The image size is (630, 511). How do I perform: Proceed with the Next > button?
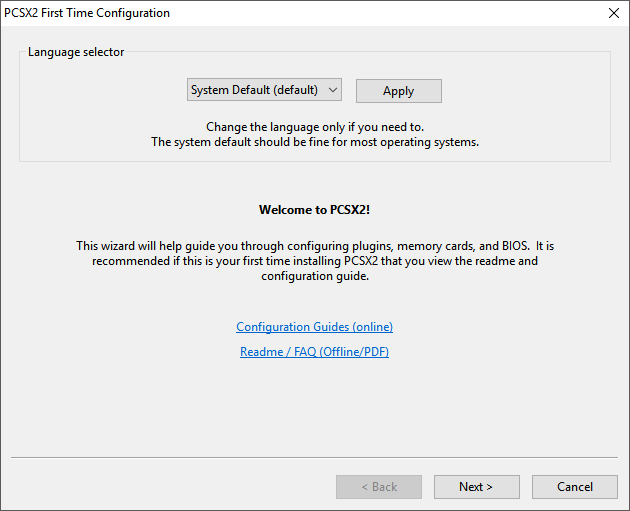pos(476,487)
